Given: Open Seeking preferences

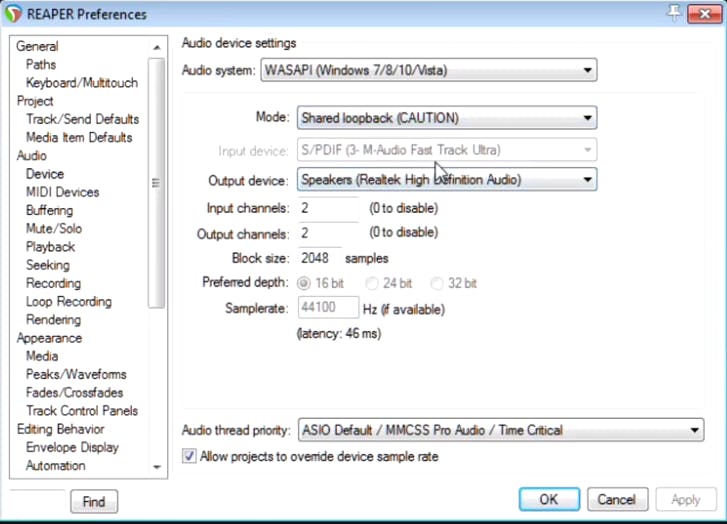Looking at the screenshot, I should click(48, 265).
